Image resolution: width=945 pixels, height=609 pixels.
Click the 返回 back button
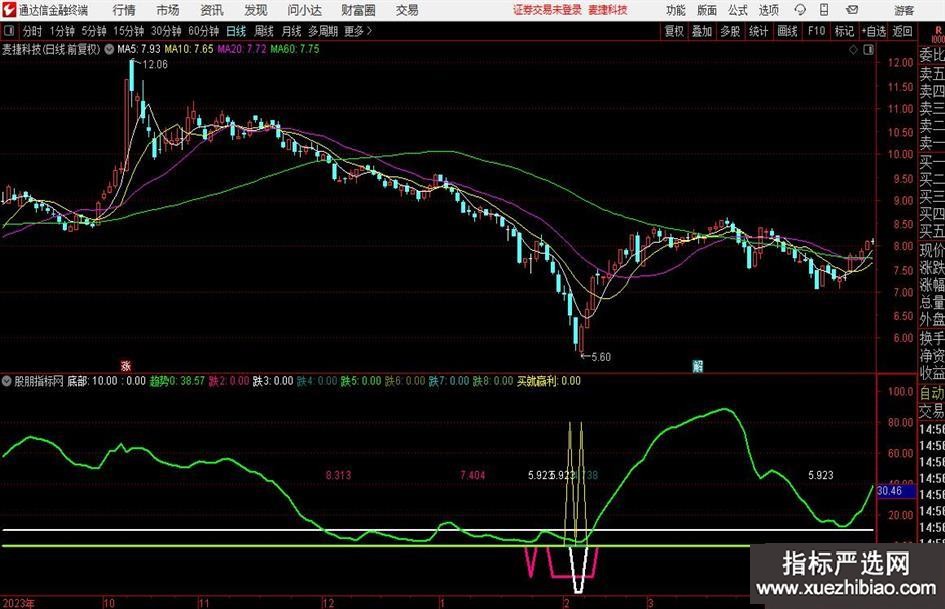click(902, 31)
